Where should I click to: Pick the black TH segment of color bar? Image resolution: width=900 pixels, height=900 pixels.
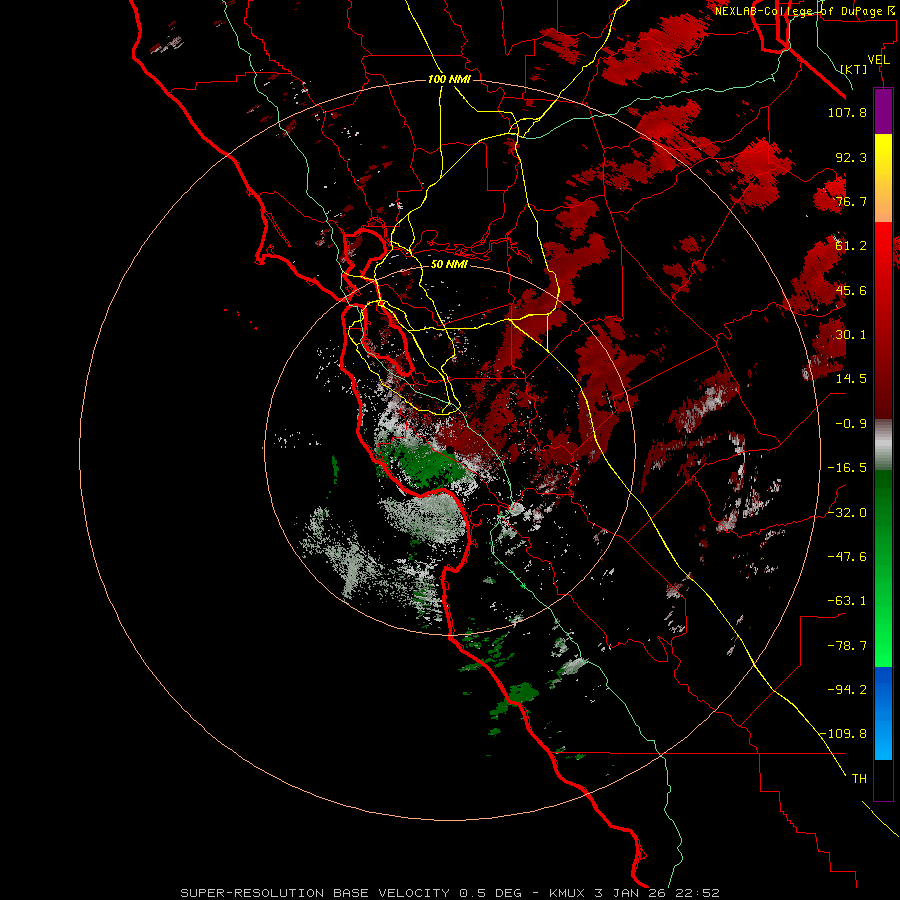point(883,779)
